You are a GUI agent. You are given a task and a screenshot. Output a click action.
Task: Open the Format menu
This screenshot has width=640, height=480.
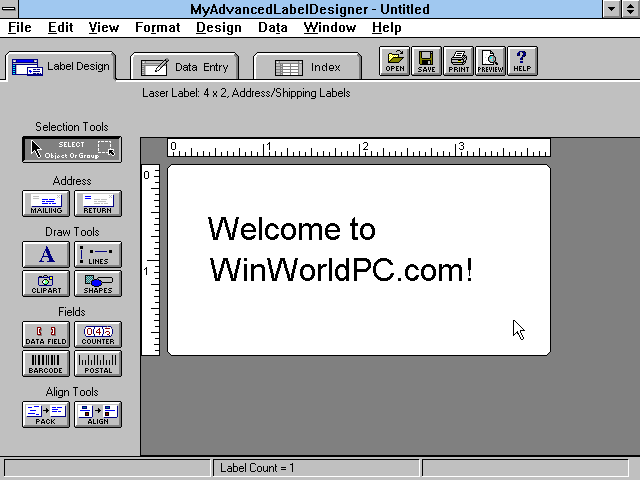(x=158, y=28)
